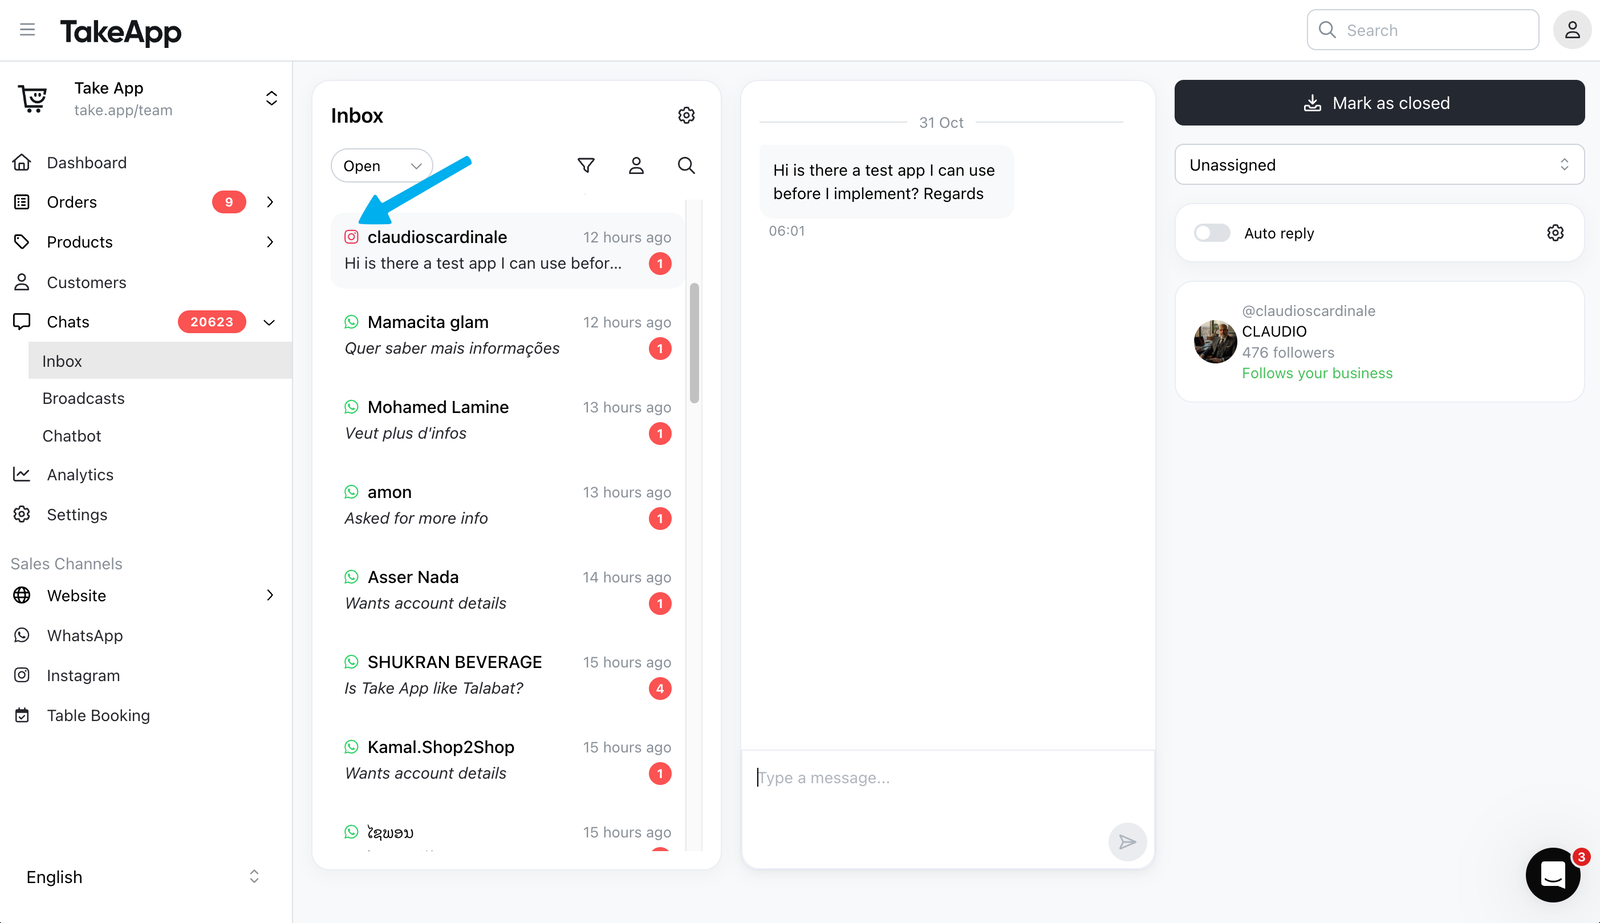Screen dimensions: 1600x923
Task: Click the Inbox list scrollbar
Action: [x=694, y=343]
